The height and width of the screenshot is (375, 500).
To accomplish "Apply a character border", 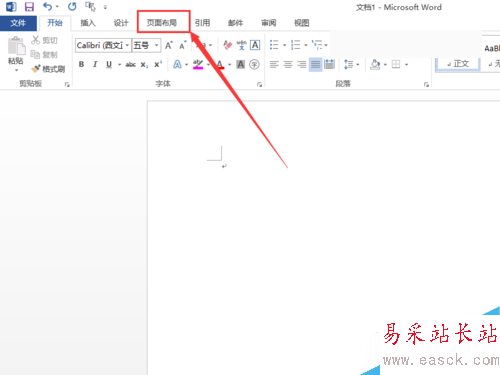I will click(x=255, y=45).
